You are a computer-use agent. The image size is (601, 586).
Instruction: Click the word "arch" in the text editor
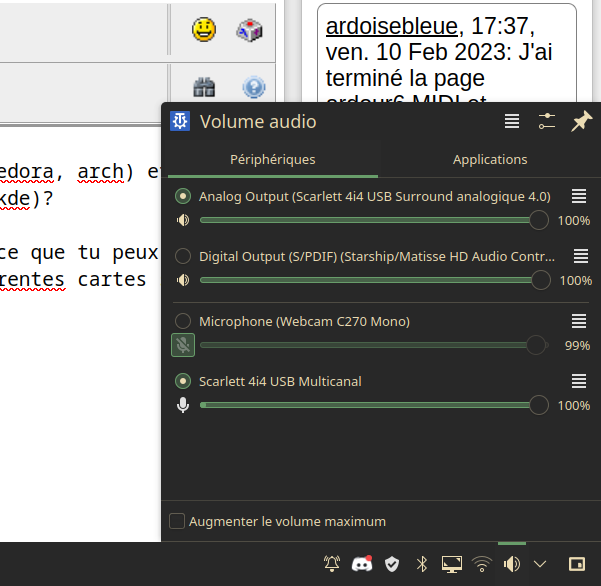(100, 171)
